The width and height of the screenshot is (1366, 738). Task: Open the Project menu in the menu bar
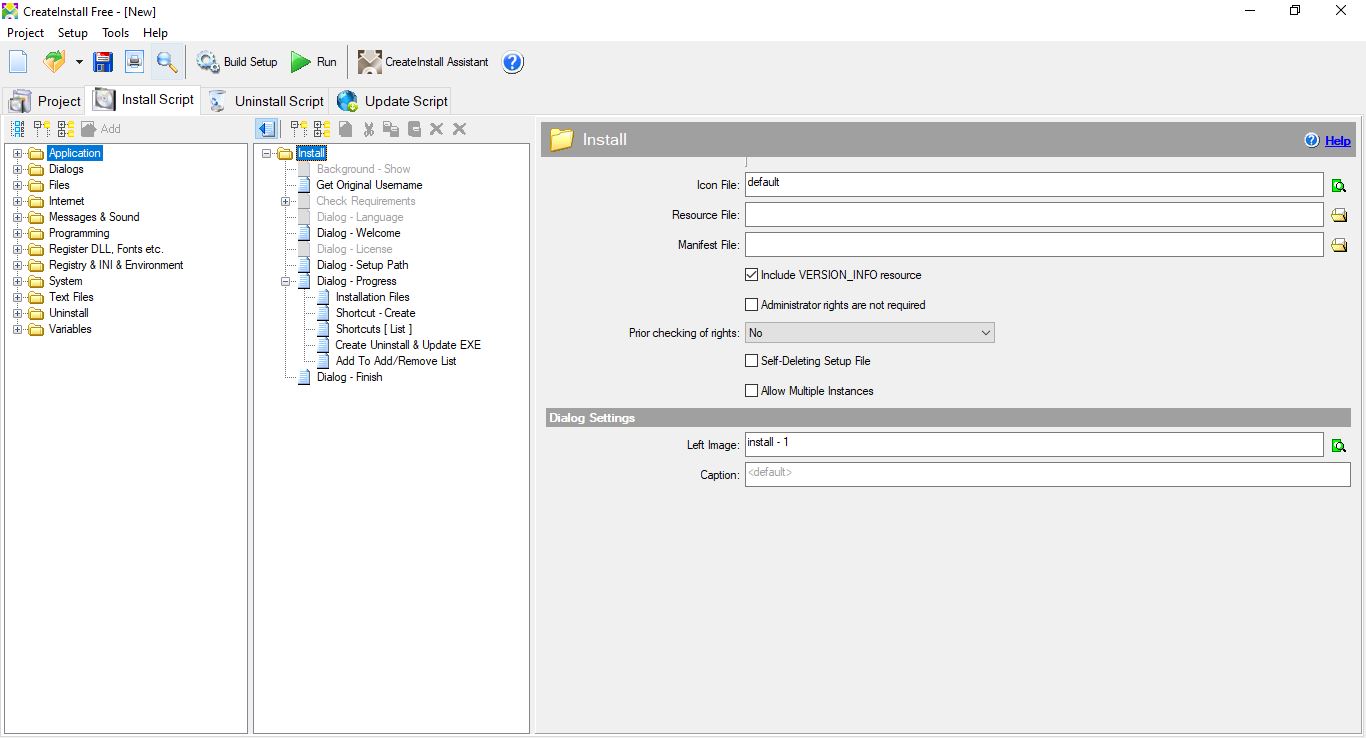(x=26, y=33)
